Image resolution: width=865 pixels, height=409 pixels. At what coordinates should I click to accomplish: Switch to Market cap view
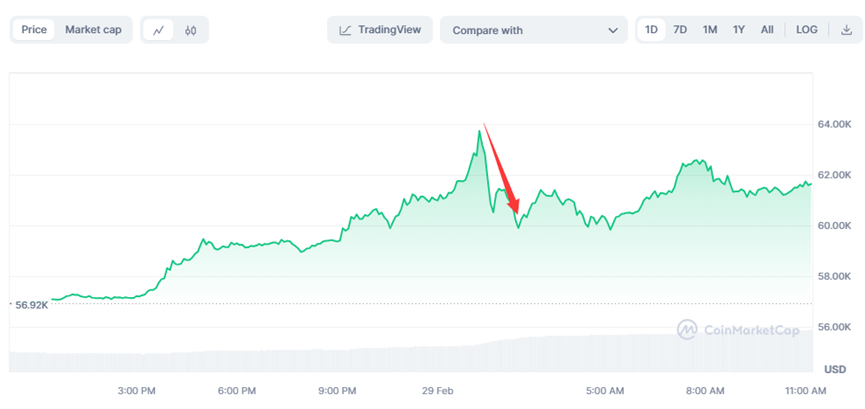coord(93,30)
